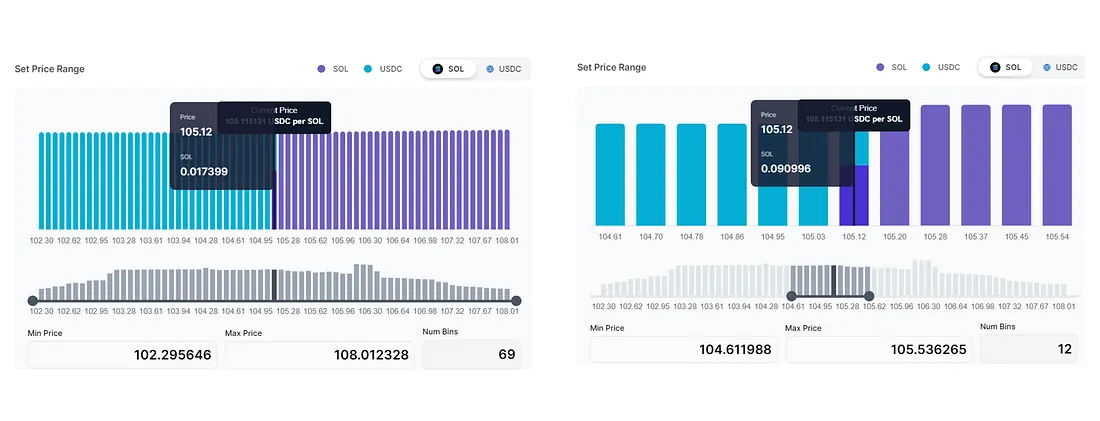Focus Max Price field showing 108.012328
This screenshot has height=421, width=1100.
pos(320,355)
